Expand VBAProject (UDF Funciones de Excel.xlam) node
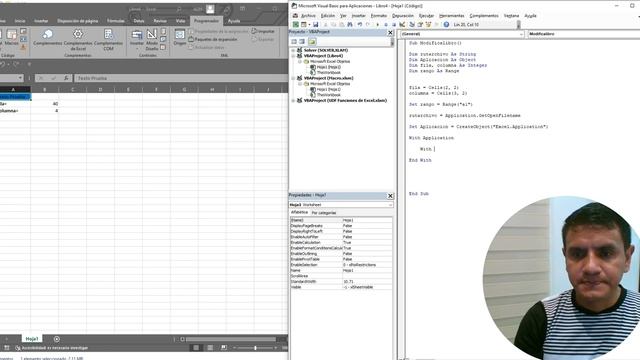Viewport: 640px width, 360px height. (293, 100)
